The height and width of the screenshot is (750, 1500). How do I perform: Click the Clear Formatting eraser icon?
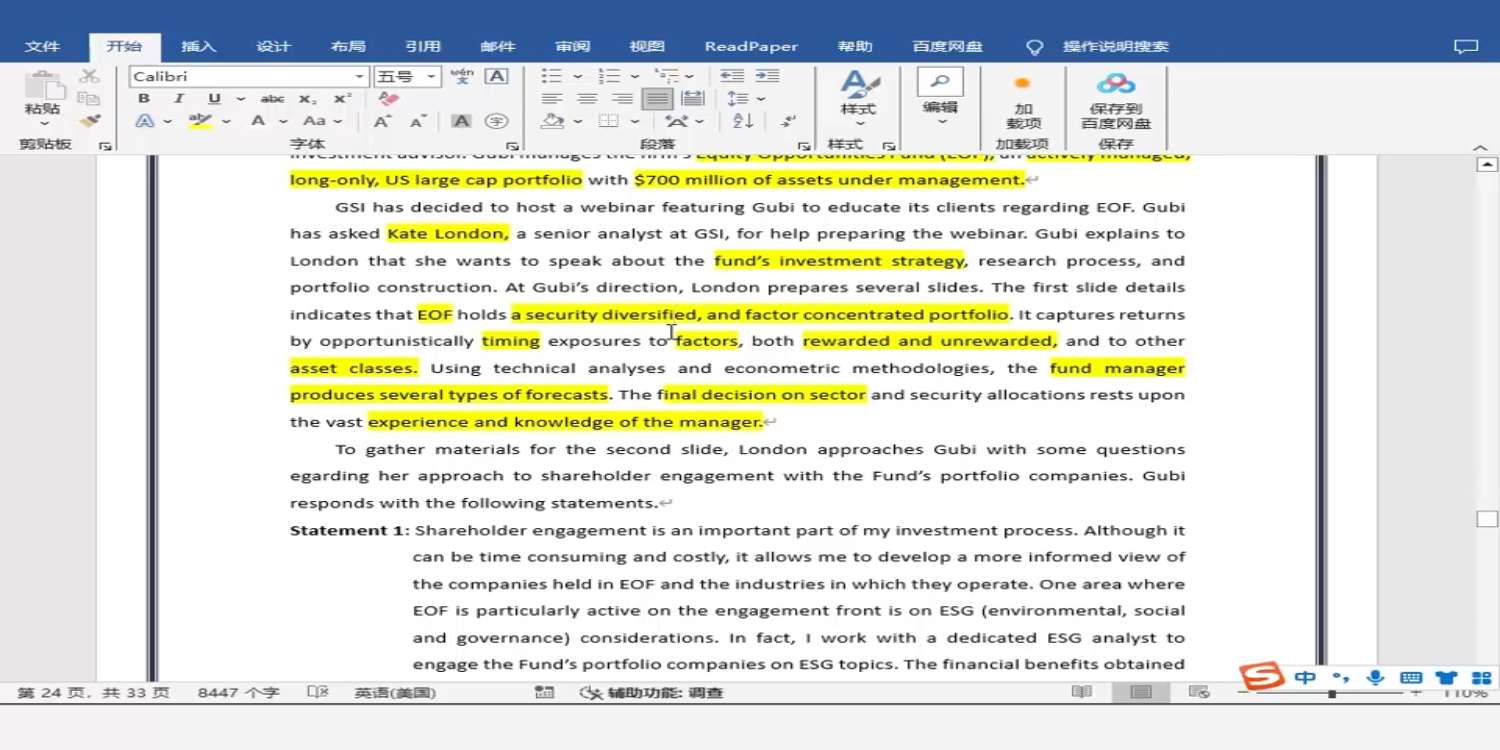pyautogui.click(x=389, y=99)
